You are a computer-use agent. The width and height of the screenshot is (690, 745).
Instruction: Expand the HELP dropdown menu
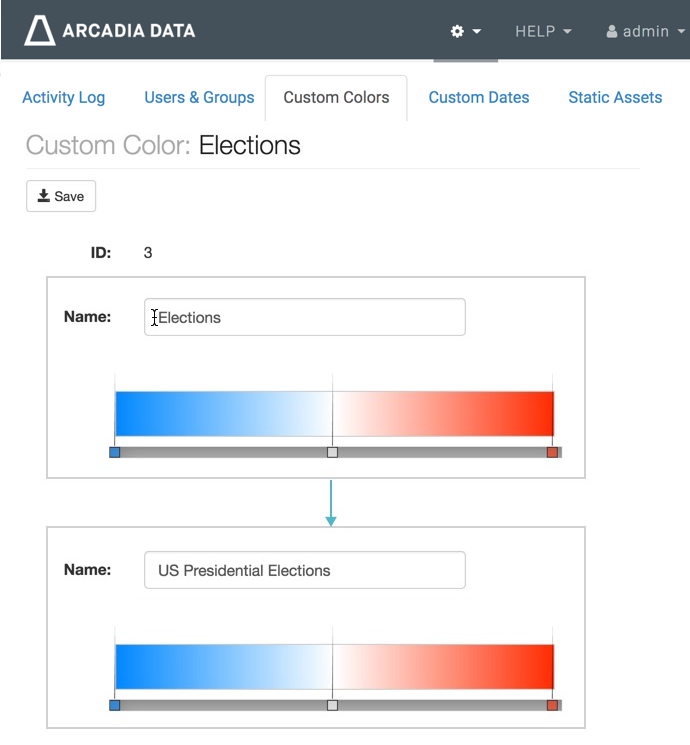pos(543,31)
